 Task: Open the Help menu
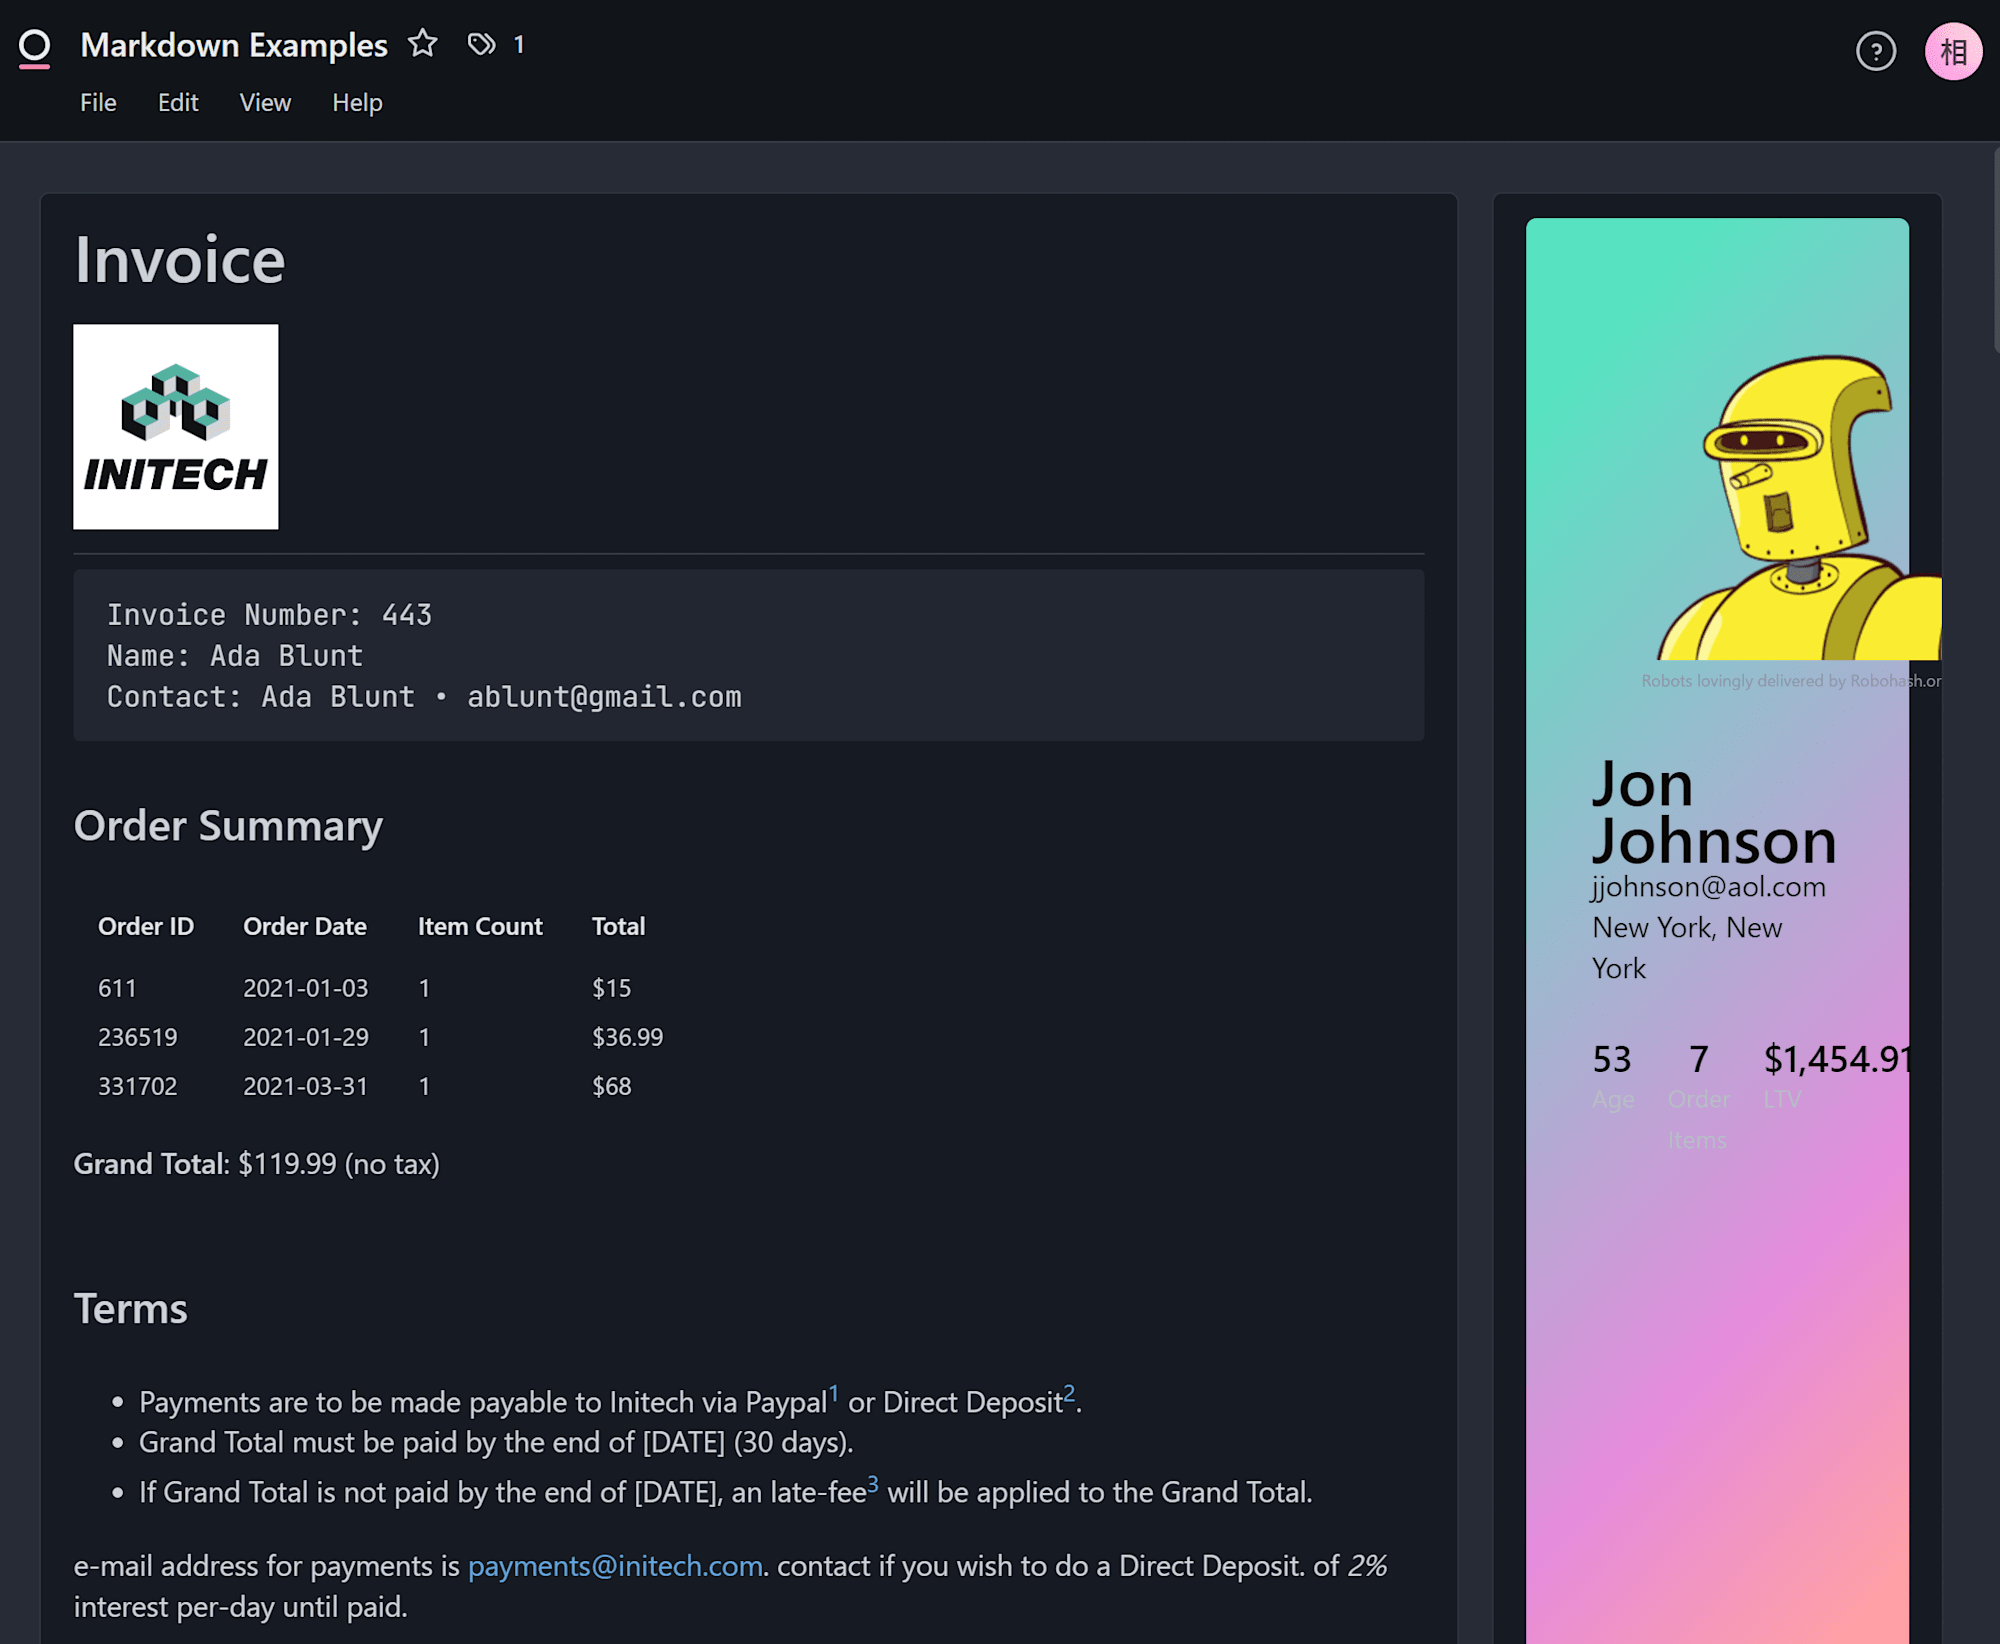pos(357,103)
